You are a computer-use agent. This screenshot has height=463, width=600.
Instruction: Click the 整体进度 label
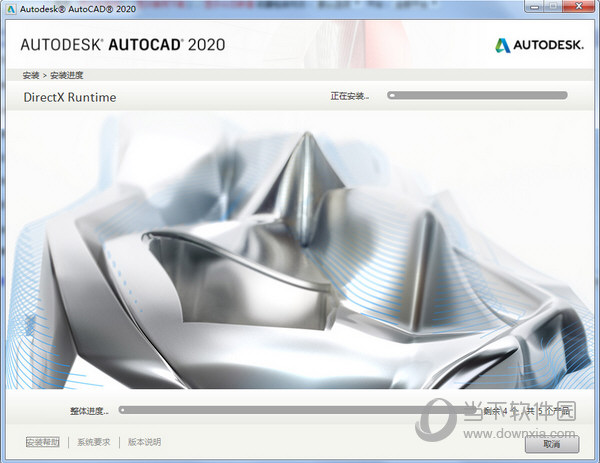pos(90,410)
